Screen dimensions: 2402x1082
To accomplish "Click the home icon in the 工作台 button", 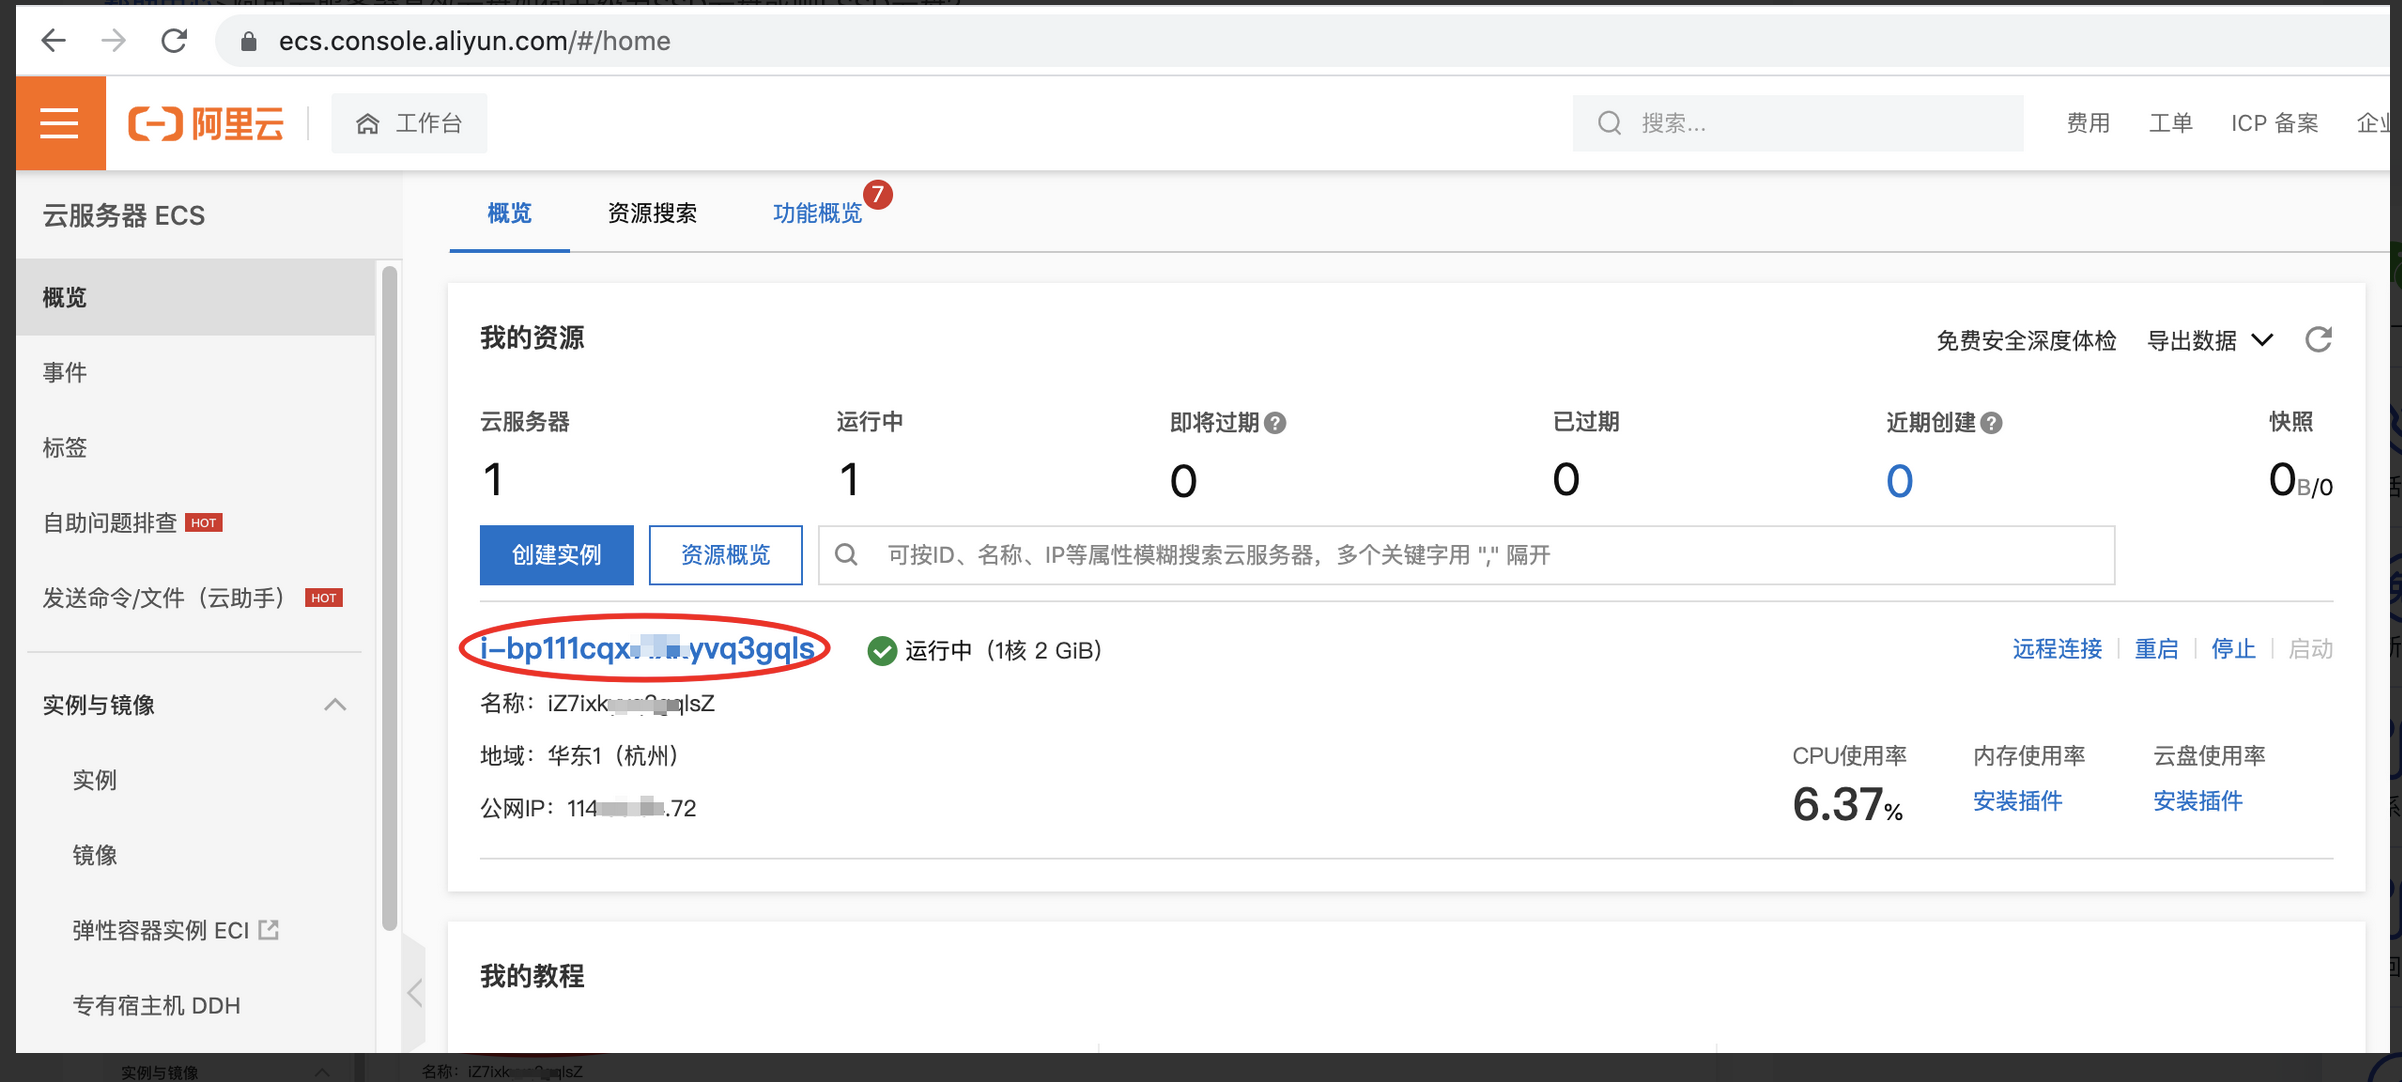I will (x=368, y=123).
